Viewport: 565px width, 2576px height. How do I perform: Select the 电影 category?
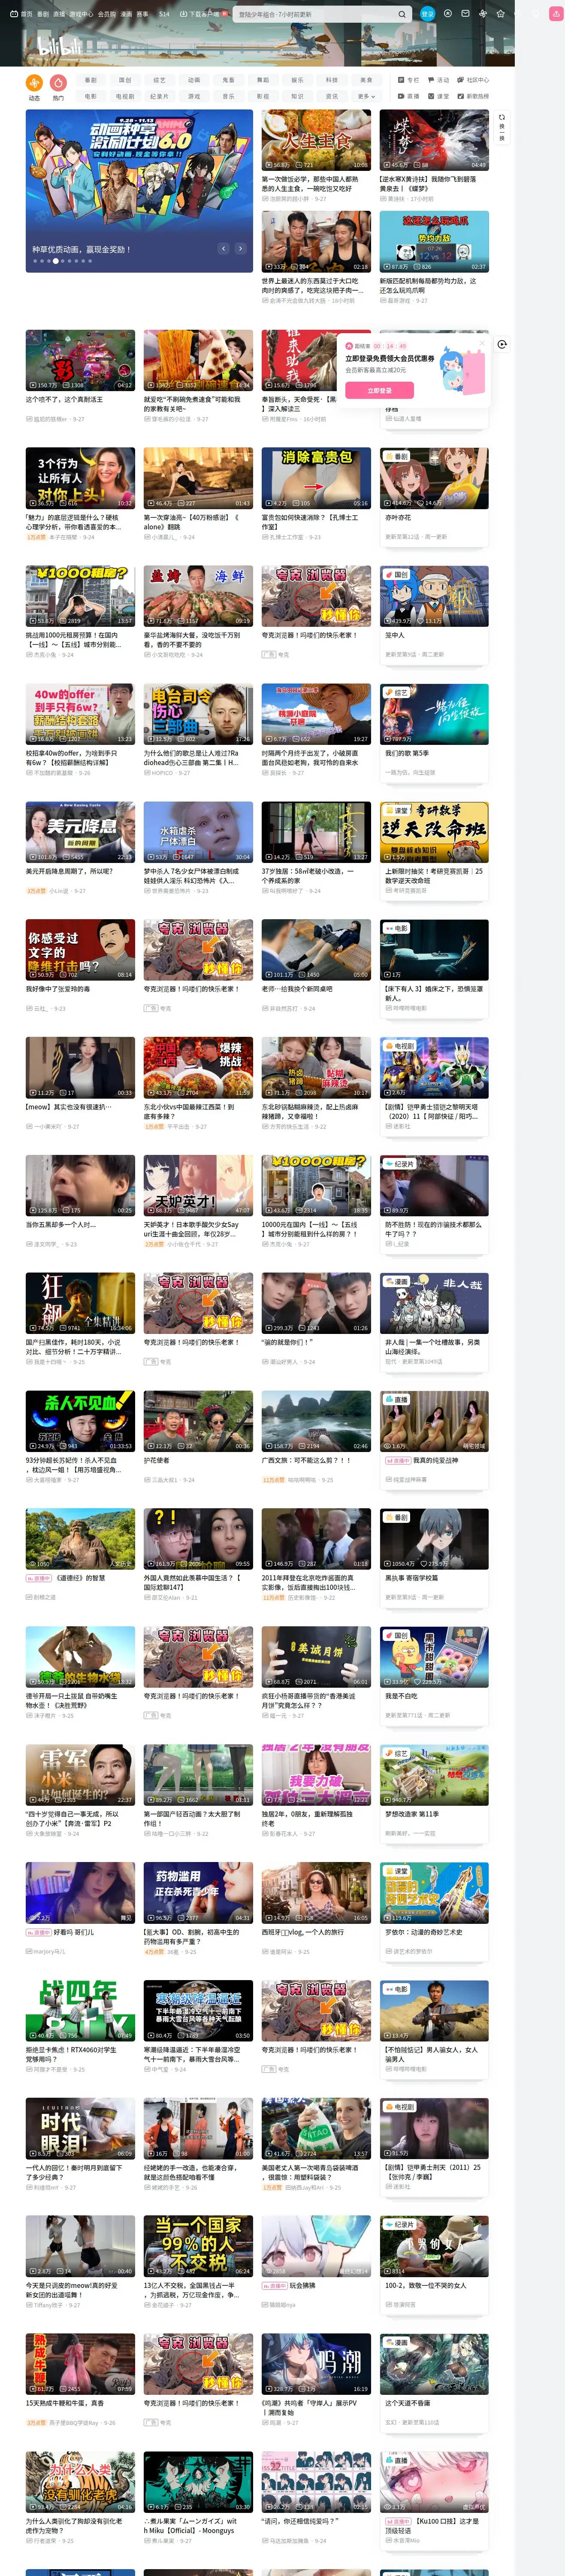coord(91,96)
